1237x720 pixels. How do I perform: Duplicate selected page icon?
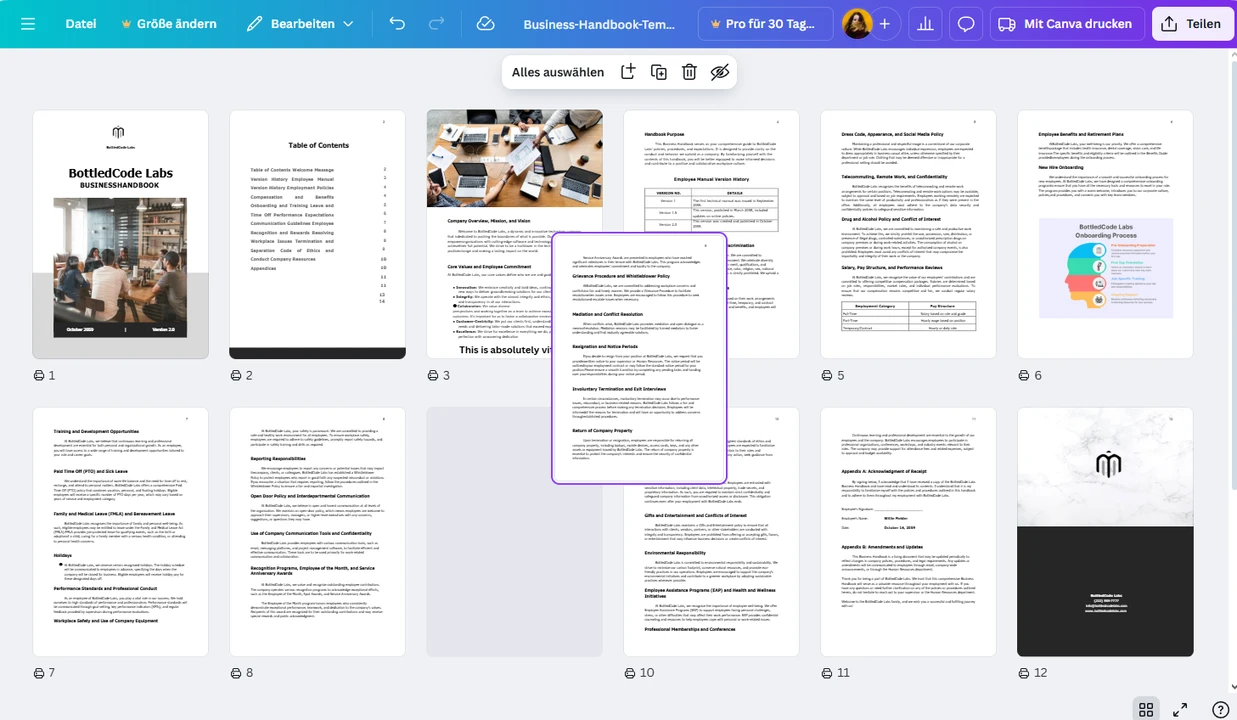659,72
